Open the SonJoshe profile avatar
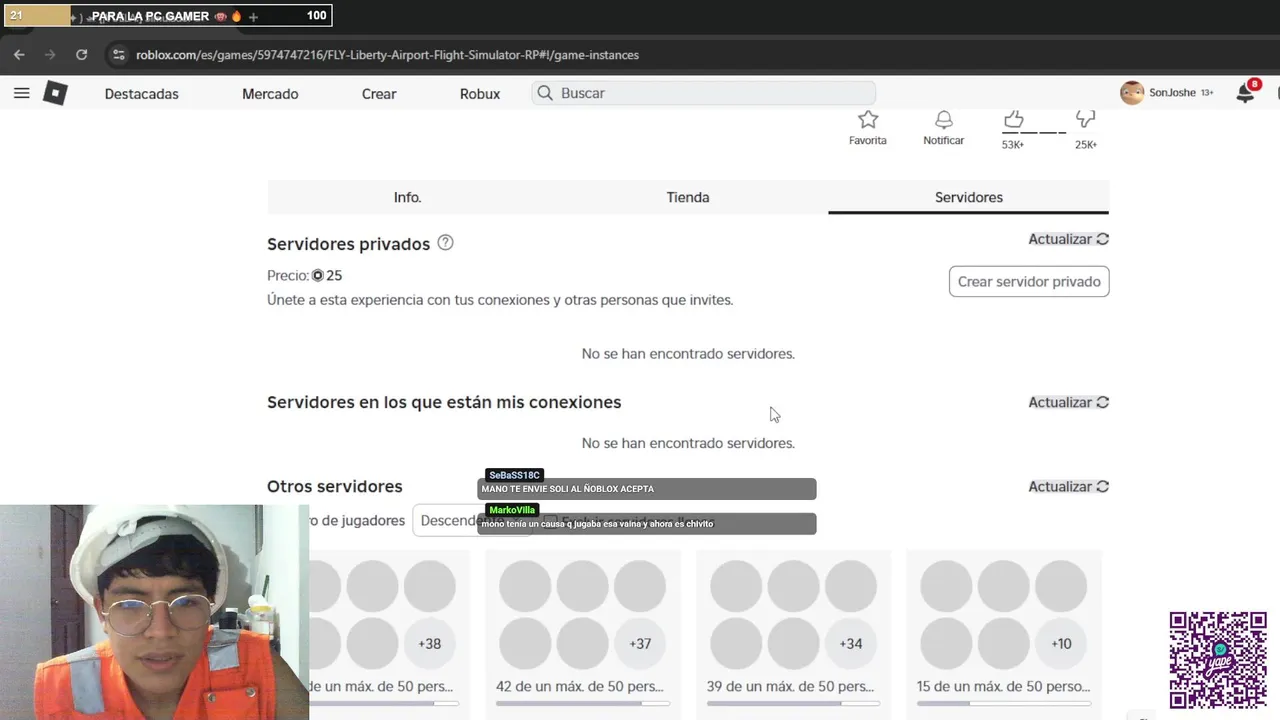 coord(1132,93)
